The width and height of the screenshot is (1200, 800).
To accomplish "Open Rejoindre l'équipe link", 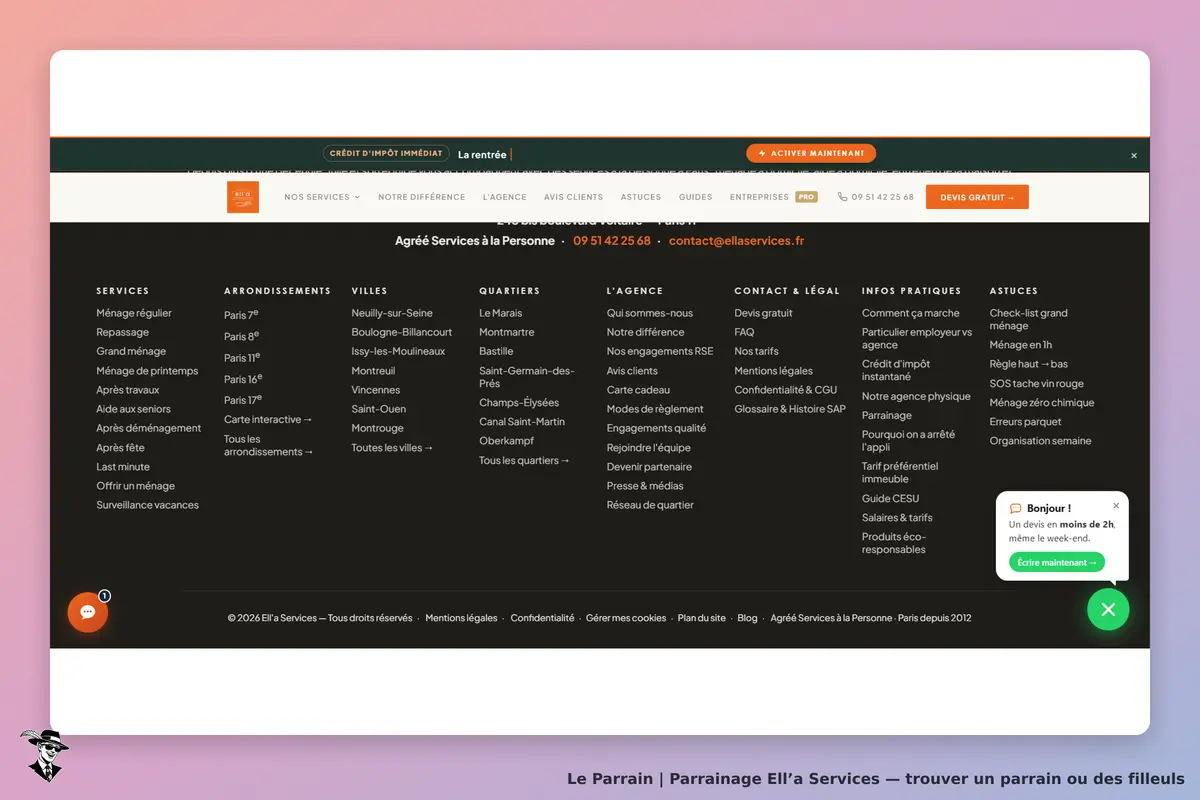I will click(x=648, y=448).
